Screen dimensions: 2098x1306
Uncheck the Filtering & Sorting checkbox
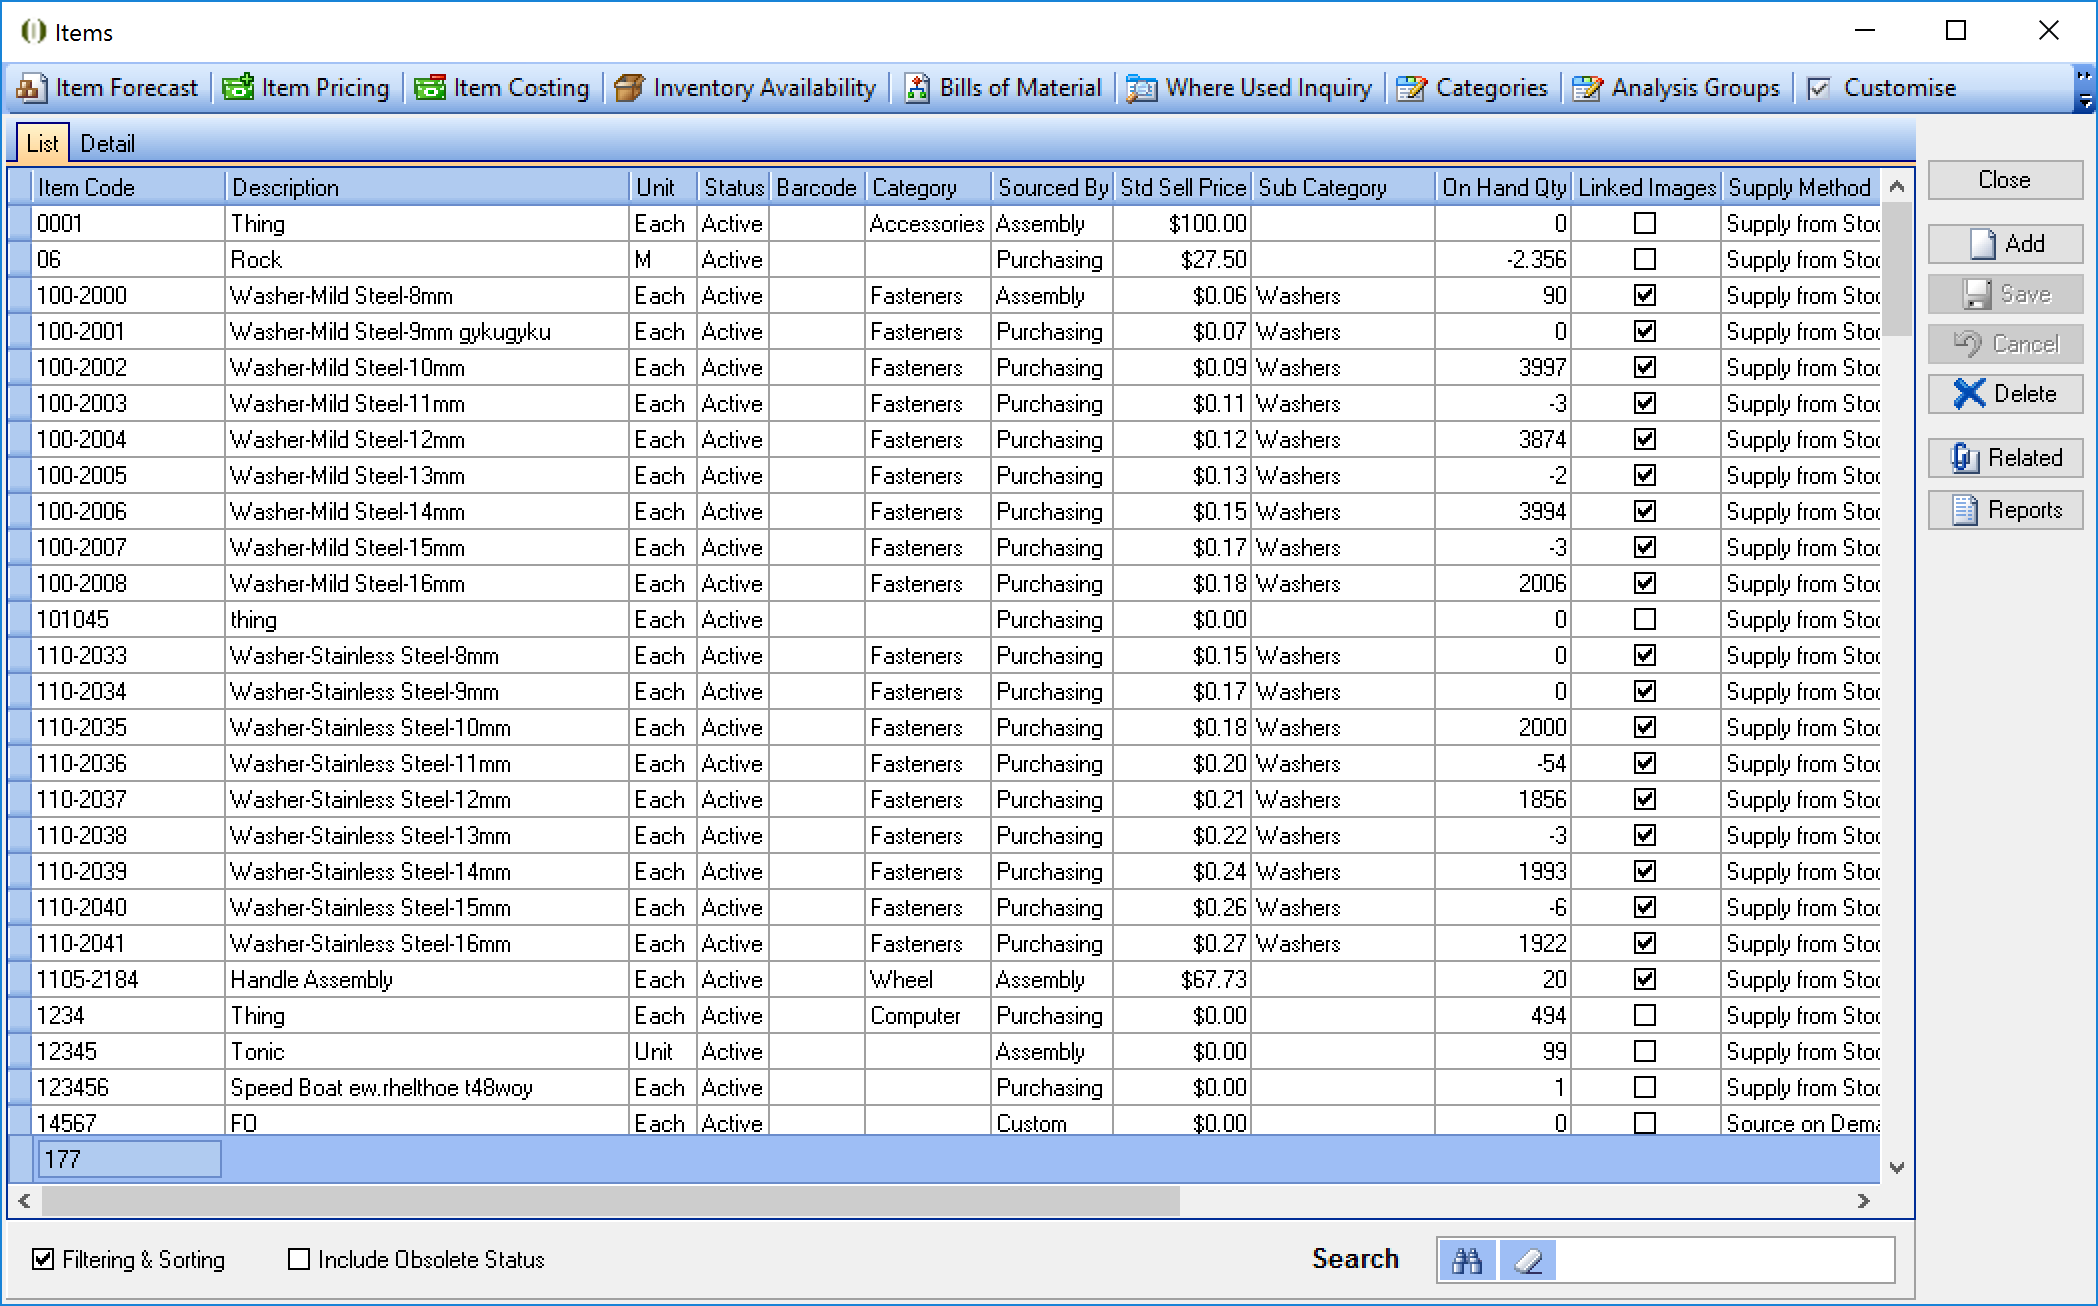43,1259
